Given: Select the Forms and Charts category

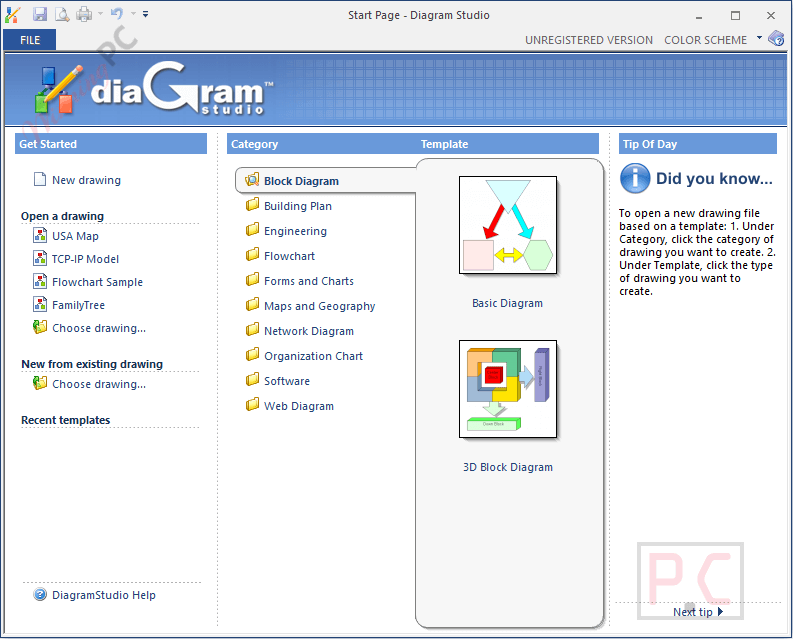Looking at the screenshot, I should tap(309, 281).
